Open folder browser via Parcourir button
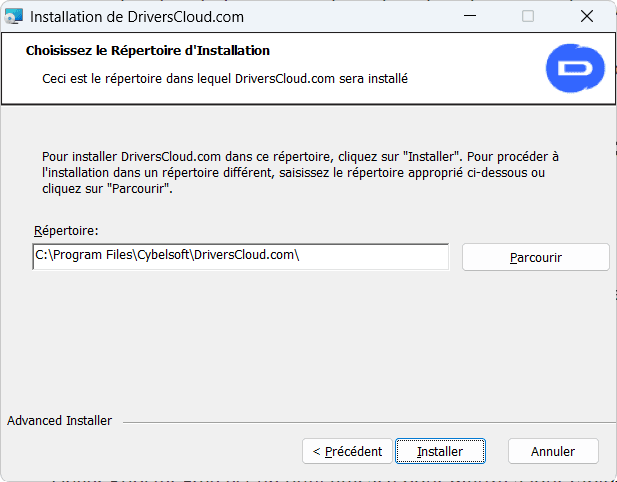Image resolution: width=617 pixels, height=482 pixels. [x=536, y=257]
